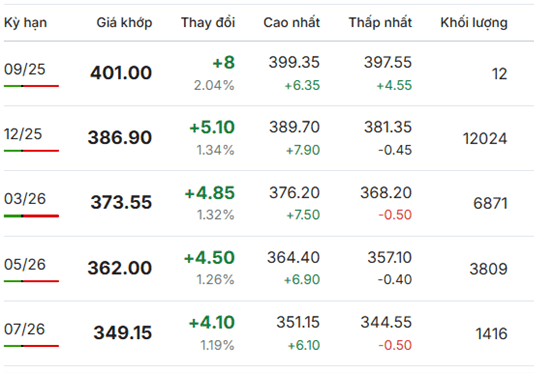Open the 12/25 contract term link
Screen dimensions: 534x373
point(23,134)
